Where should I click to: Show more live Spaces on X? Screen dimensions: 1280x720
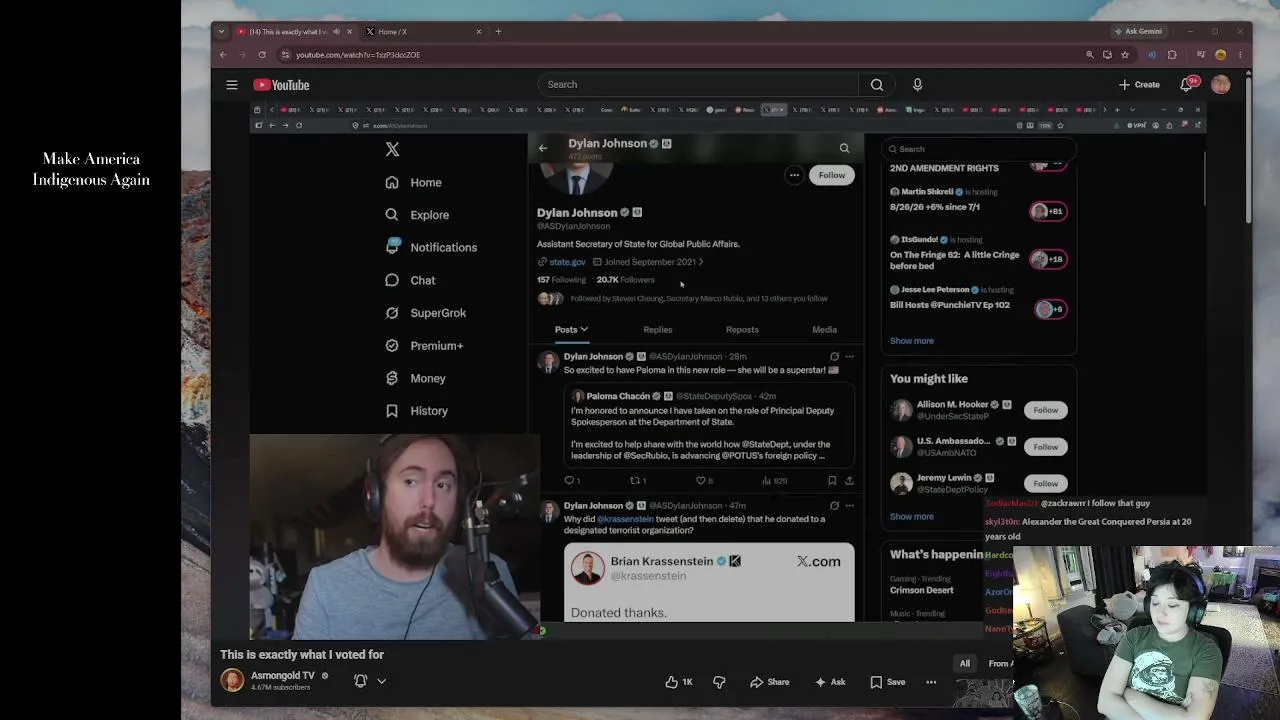tap(912, 341)
